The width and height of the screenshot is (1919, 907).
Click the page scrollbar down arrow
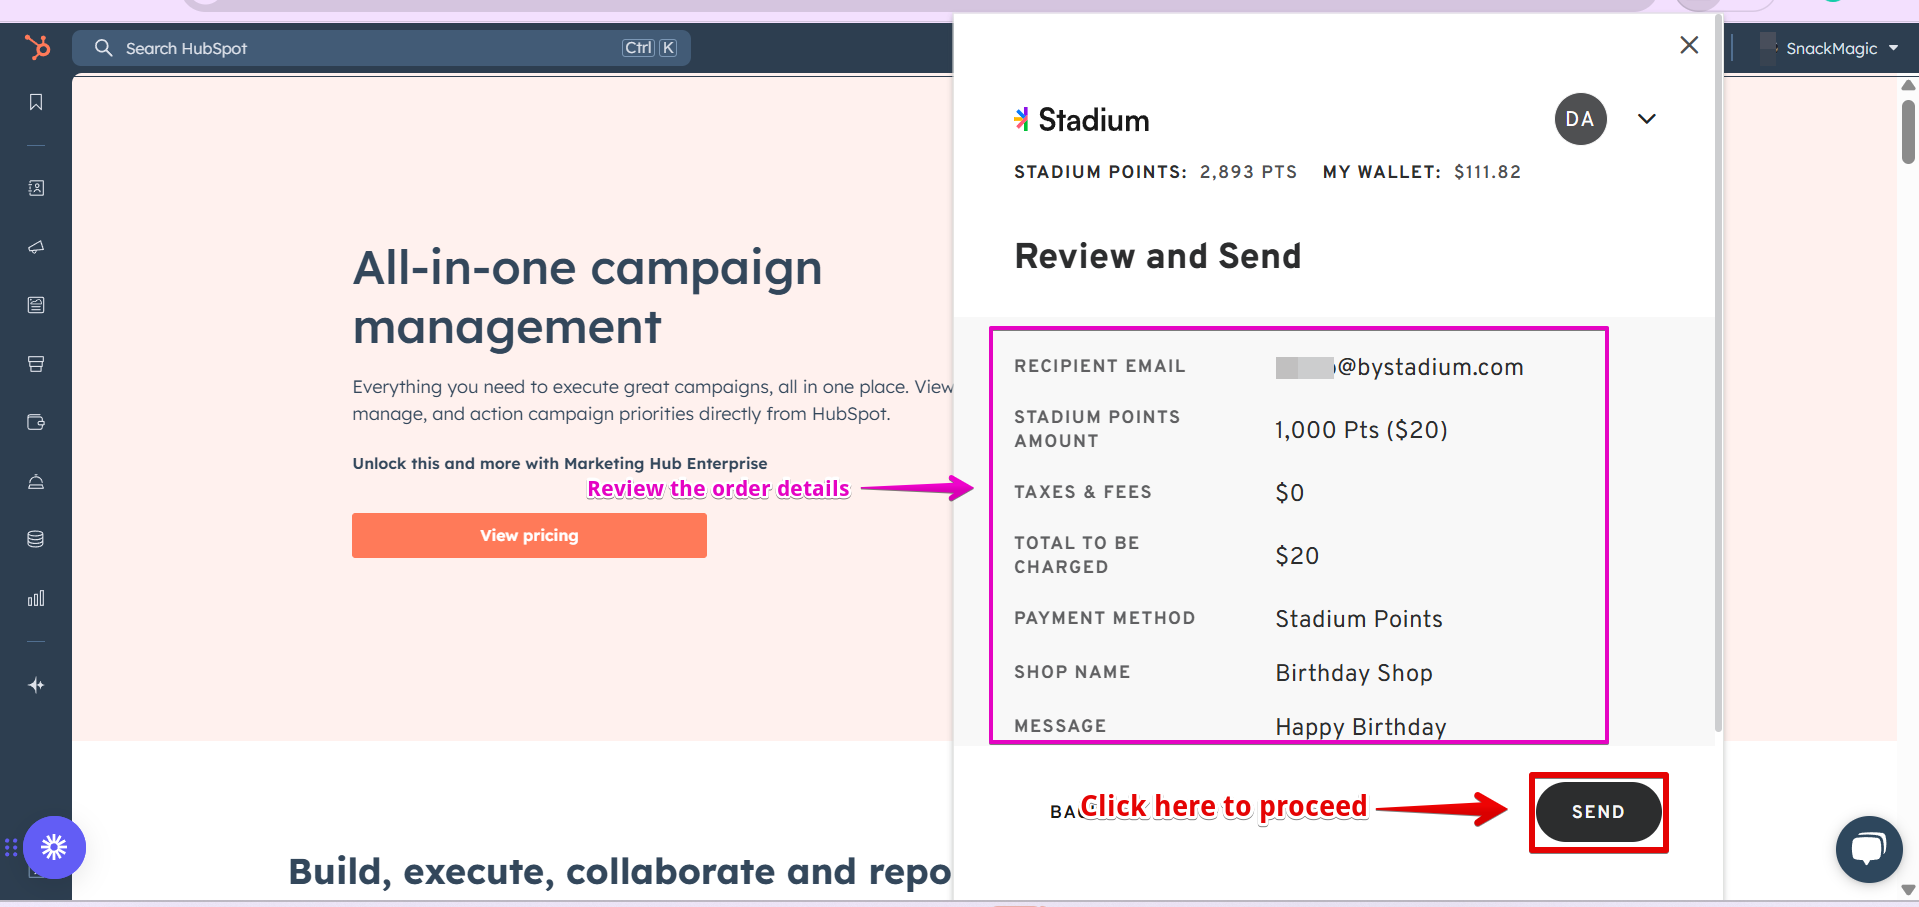[1908, 889]
